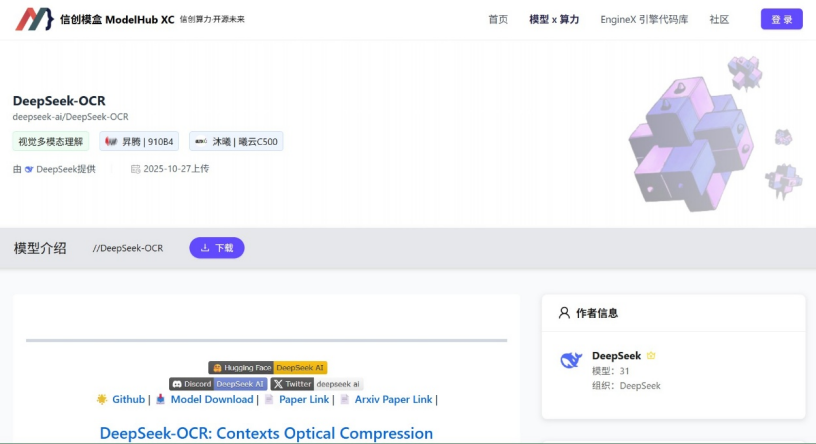Click the document icon beside Paper Link
This screenshot has height=444, width=816.
pyautogui.click(x=269, y=399)
